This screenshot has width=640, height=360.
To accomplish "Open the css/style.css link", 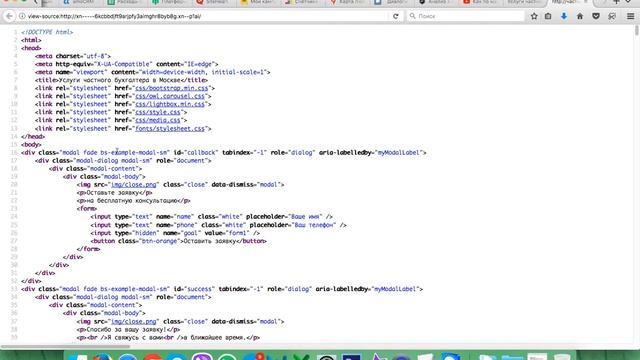I will (x=158, y=112).
